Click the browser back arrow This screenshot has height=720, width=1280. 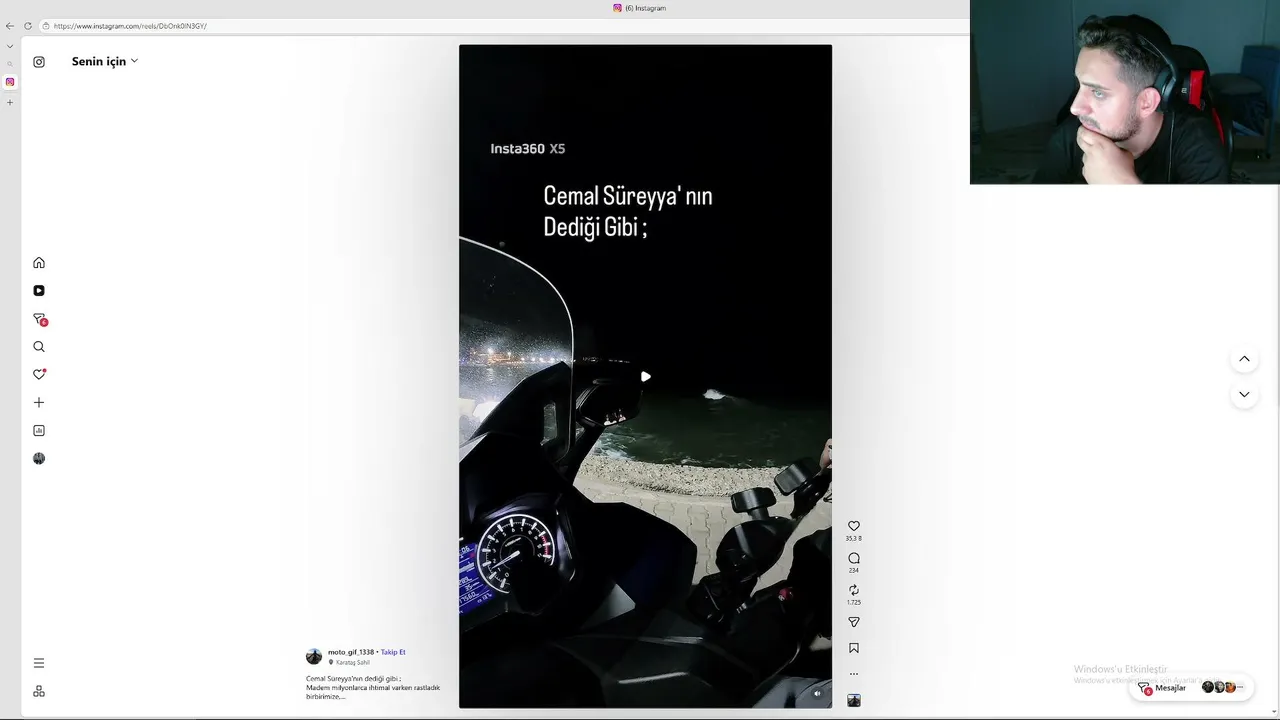[10, 26]
